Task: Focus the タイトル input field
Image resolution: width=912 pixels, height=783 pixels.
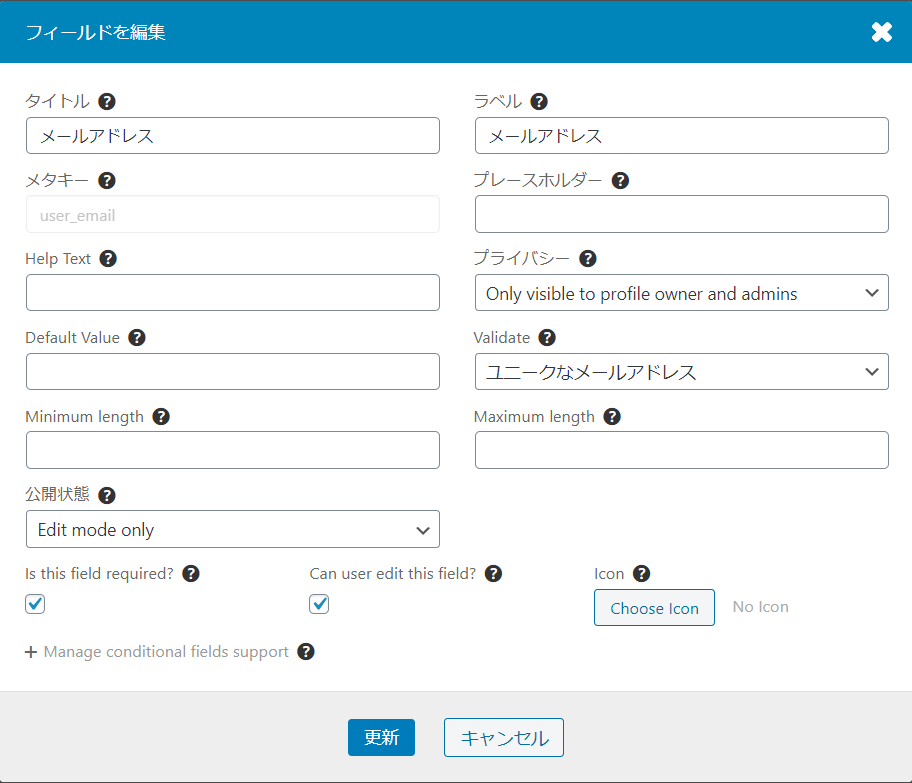Action: 233,136
